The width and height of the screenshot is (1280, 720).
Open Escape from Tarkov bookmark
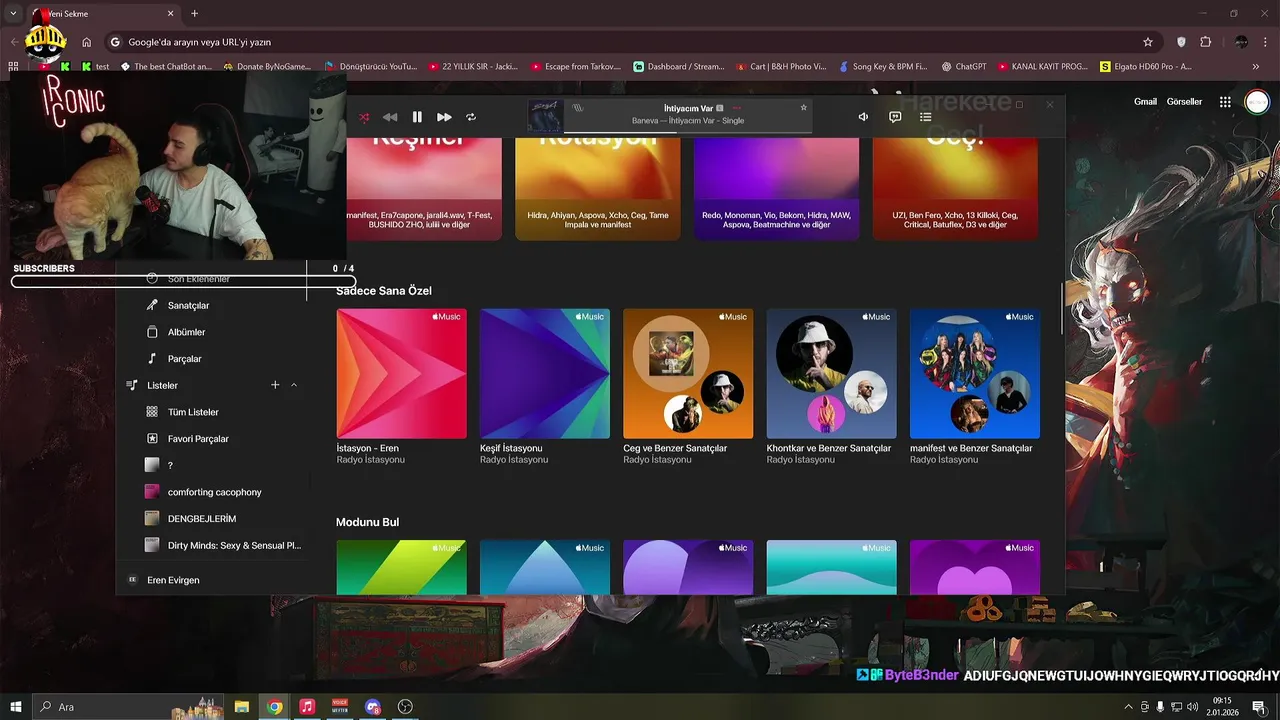click(x=576, y=67)
